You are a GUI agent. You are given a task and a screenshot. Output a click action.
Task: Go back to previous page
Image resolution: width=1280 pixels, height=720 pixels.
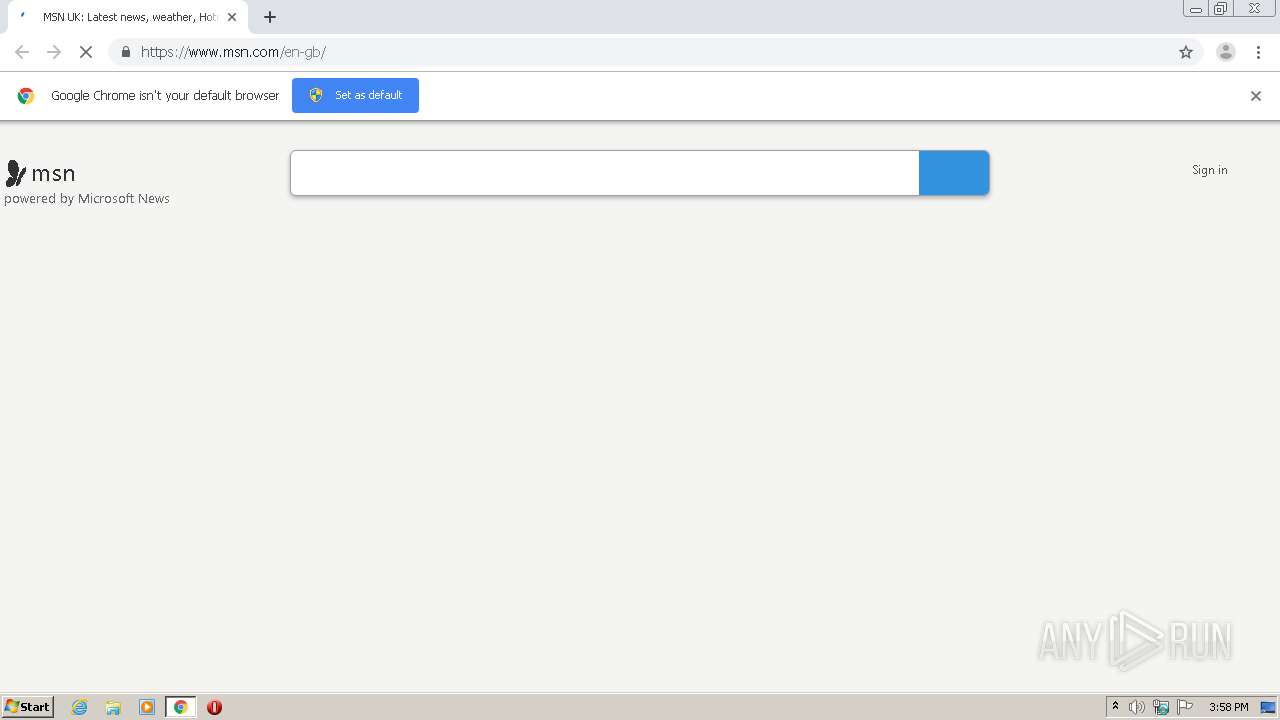coord(22,52)
